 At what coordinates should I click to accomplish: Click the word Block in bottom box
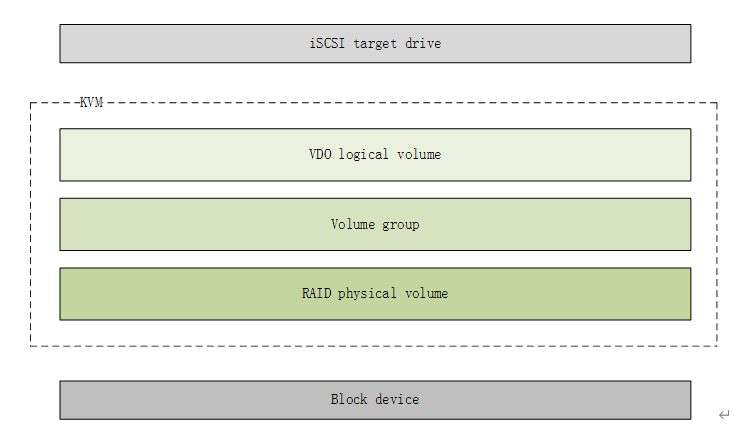coord(349,399)
